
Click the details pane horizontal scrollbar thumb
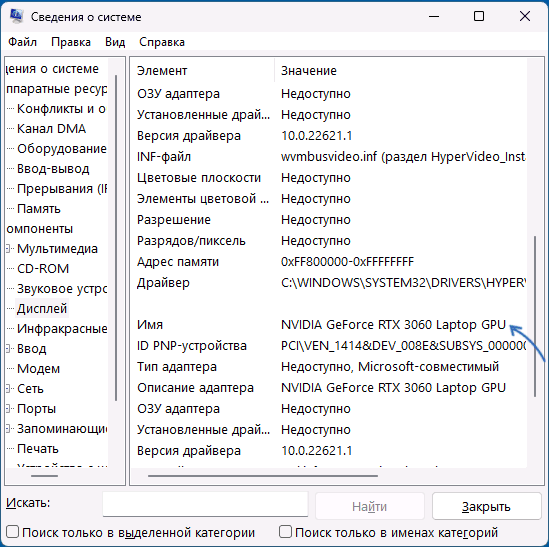click(x=263, y=476)
